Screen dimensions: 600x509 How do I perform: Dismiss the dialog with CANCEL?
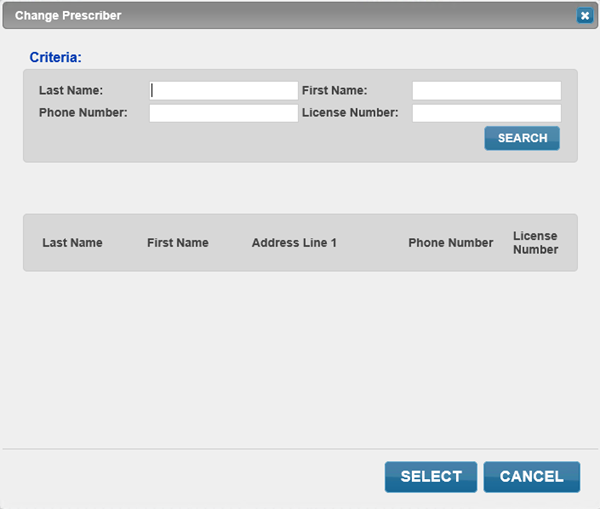click(532, 477)
